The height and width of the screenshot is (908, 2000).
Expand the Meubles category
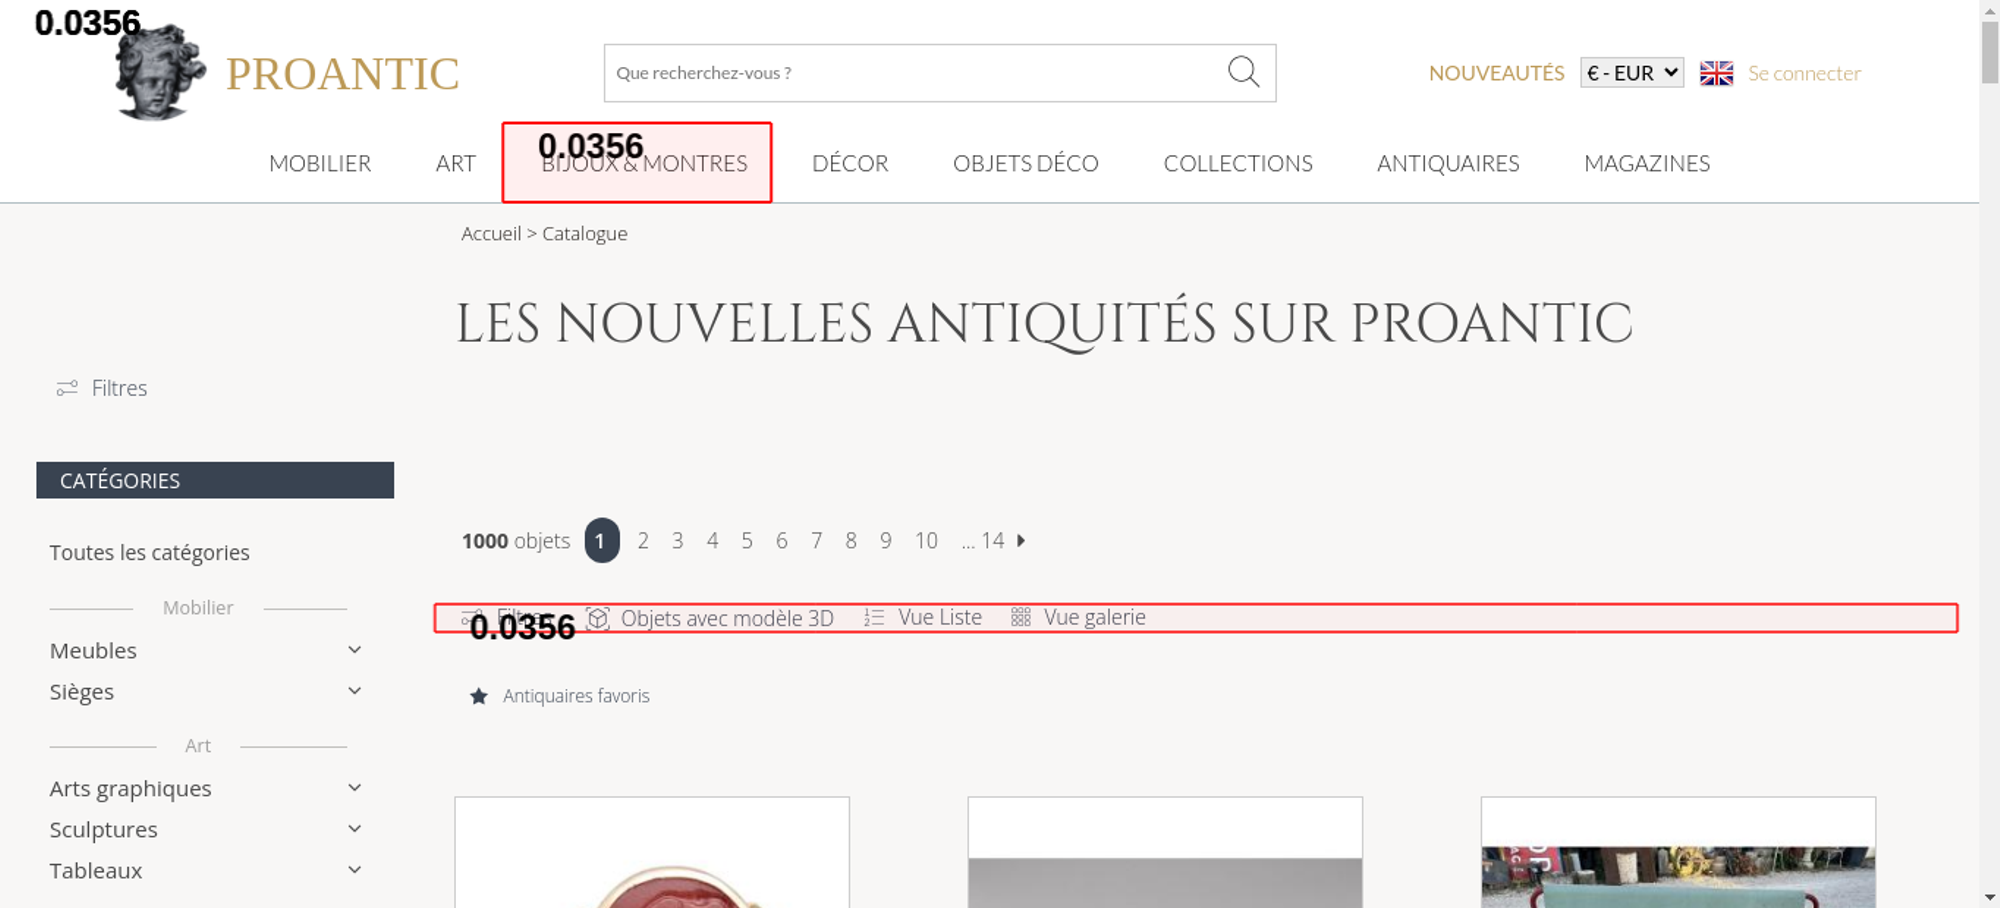point(354,650)
